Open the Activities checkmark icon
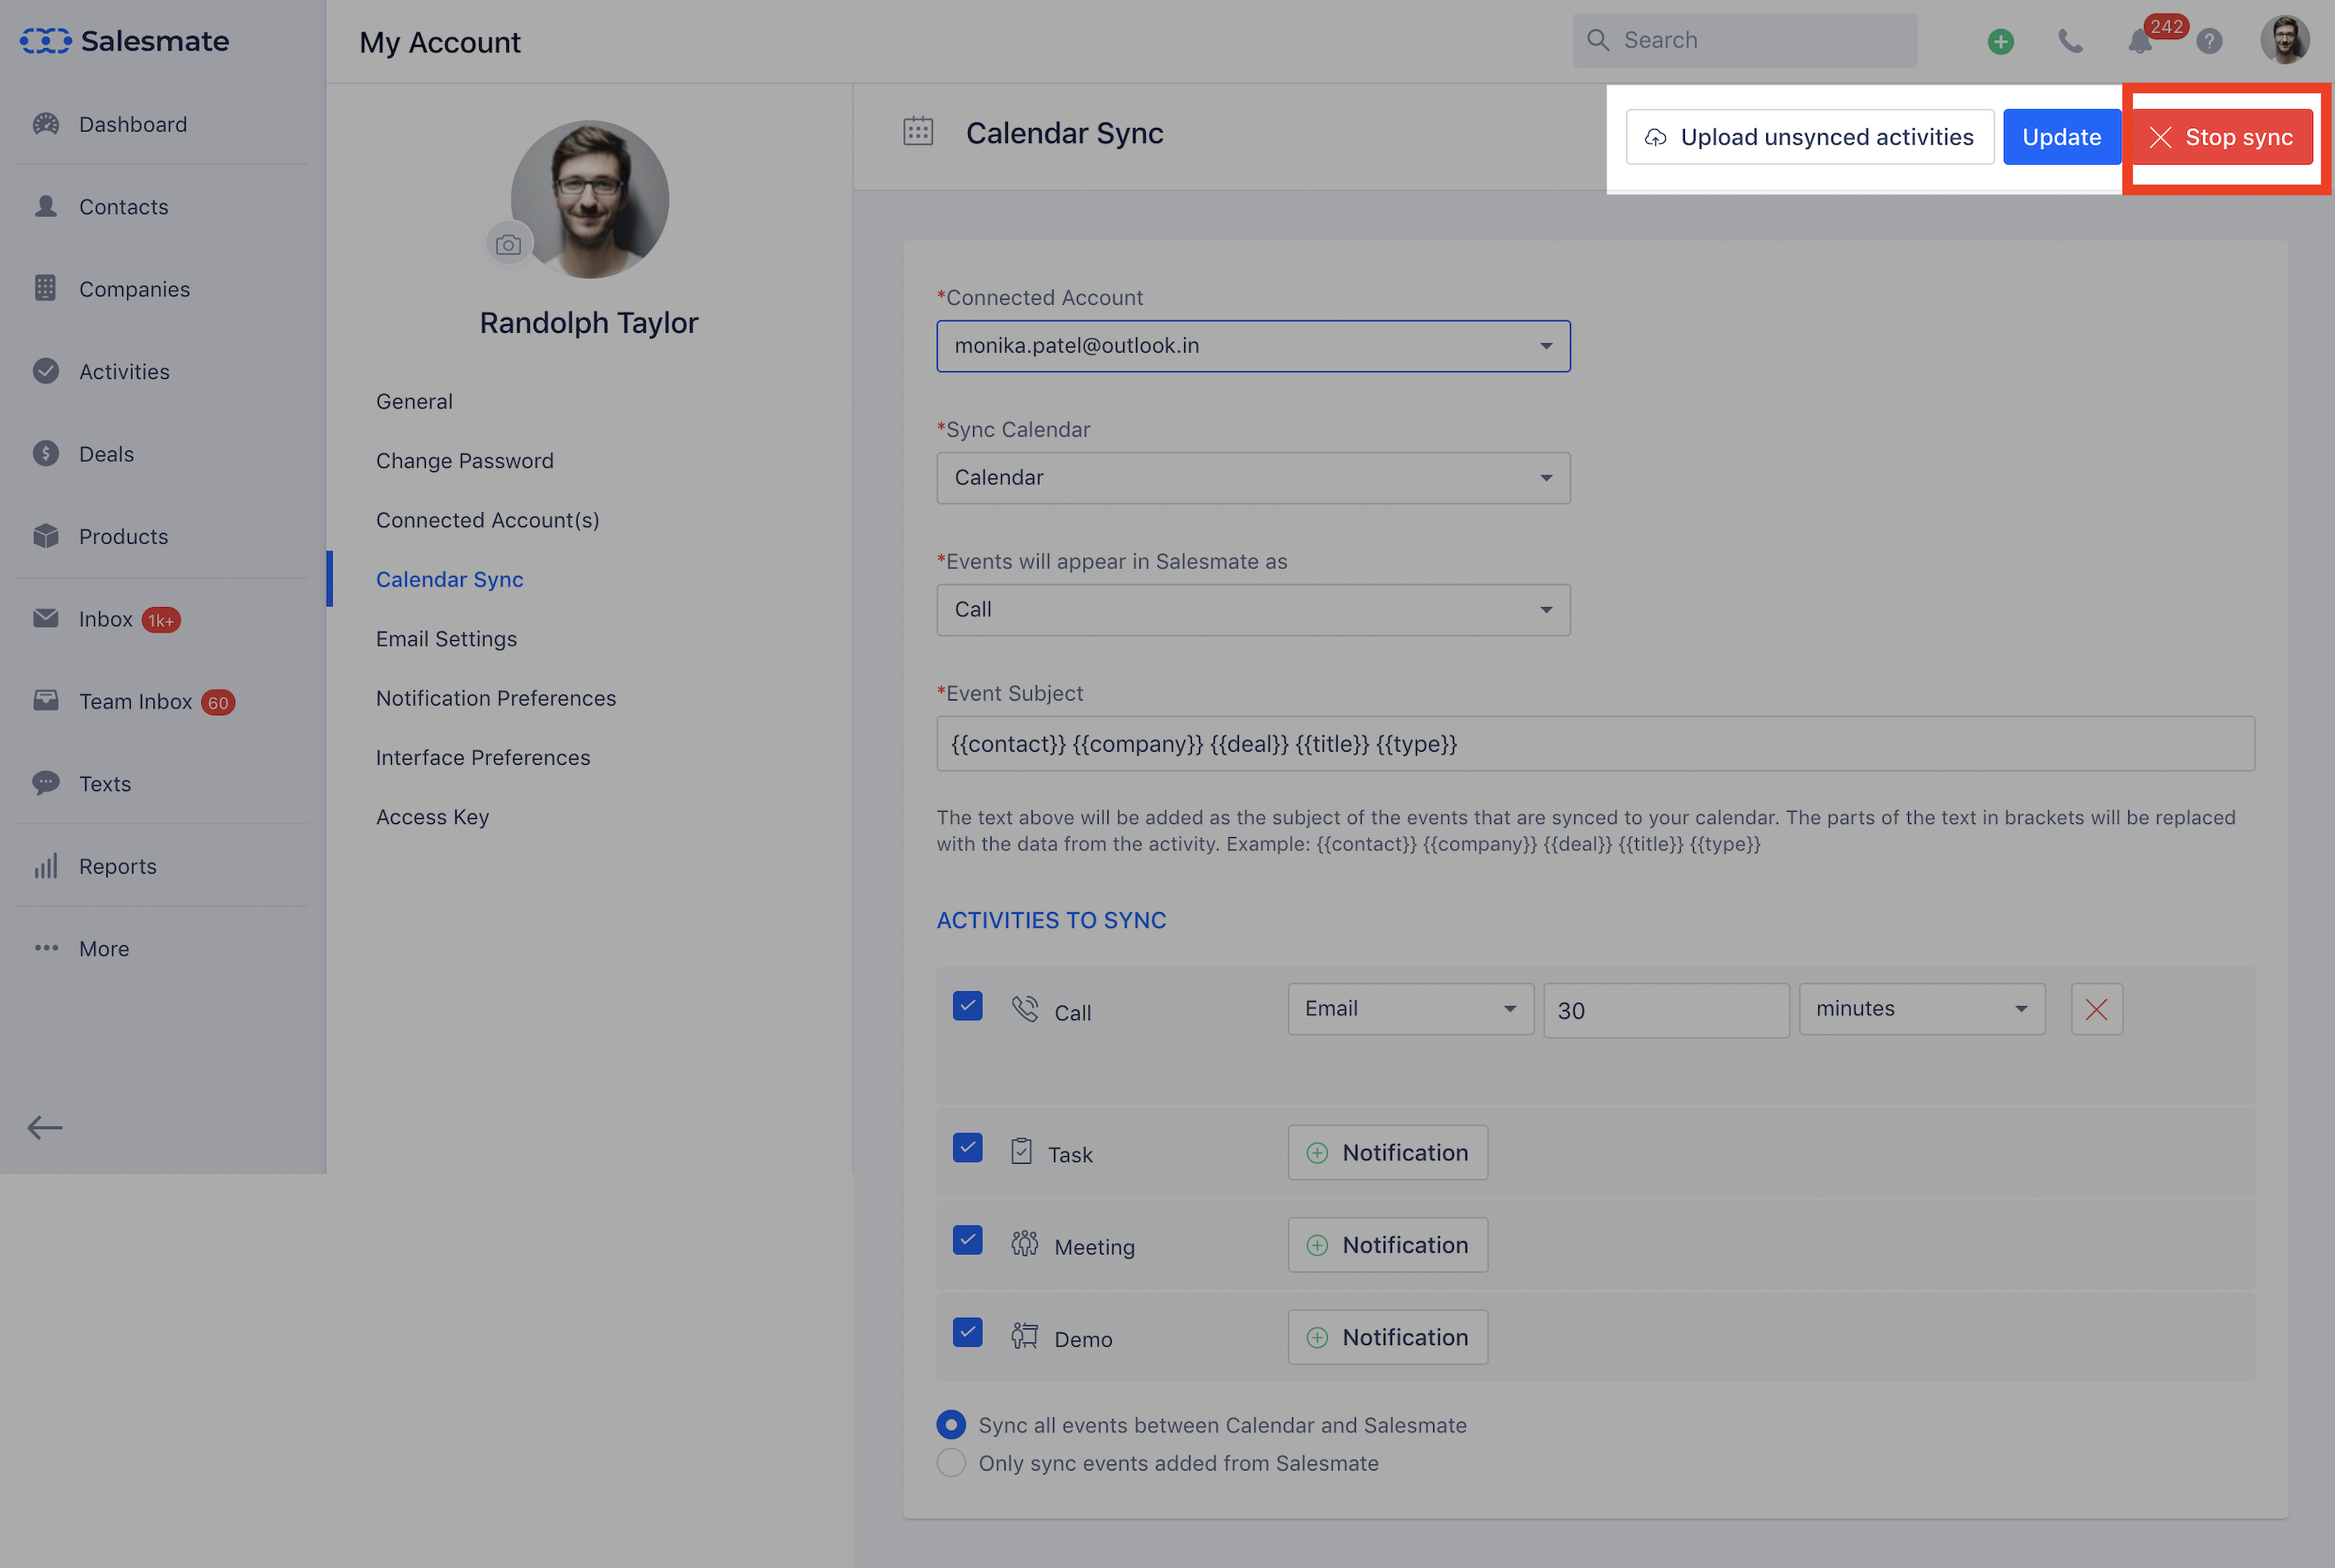Screen dimensions: 2335x1568 [x=46, y=371]
